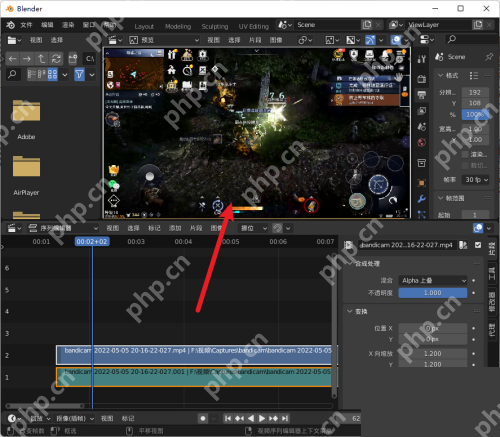The width and height of the screenshot is (500, 437).
Task: Switch file browser to horizontal list display
Action: [42, 74]
